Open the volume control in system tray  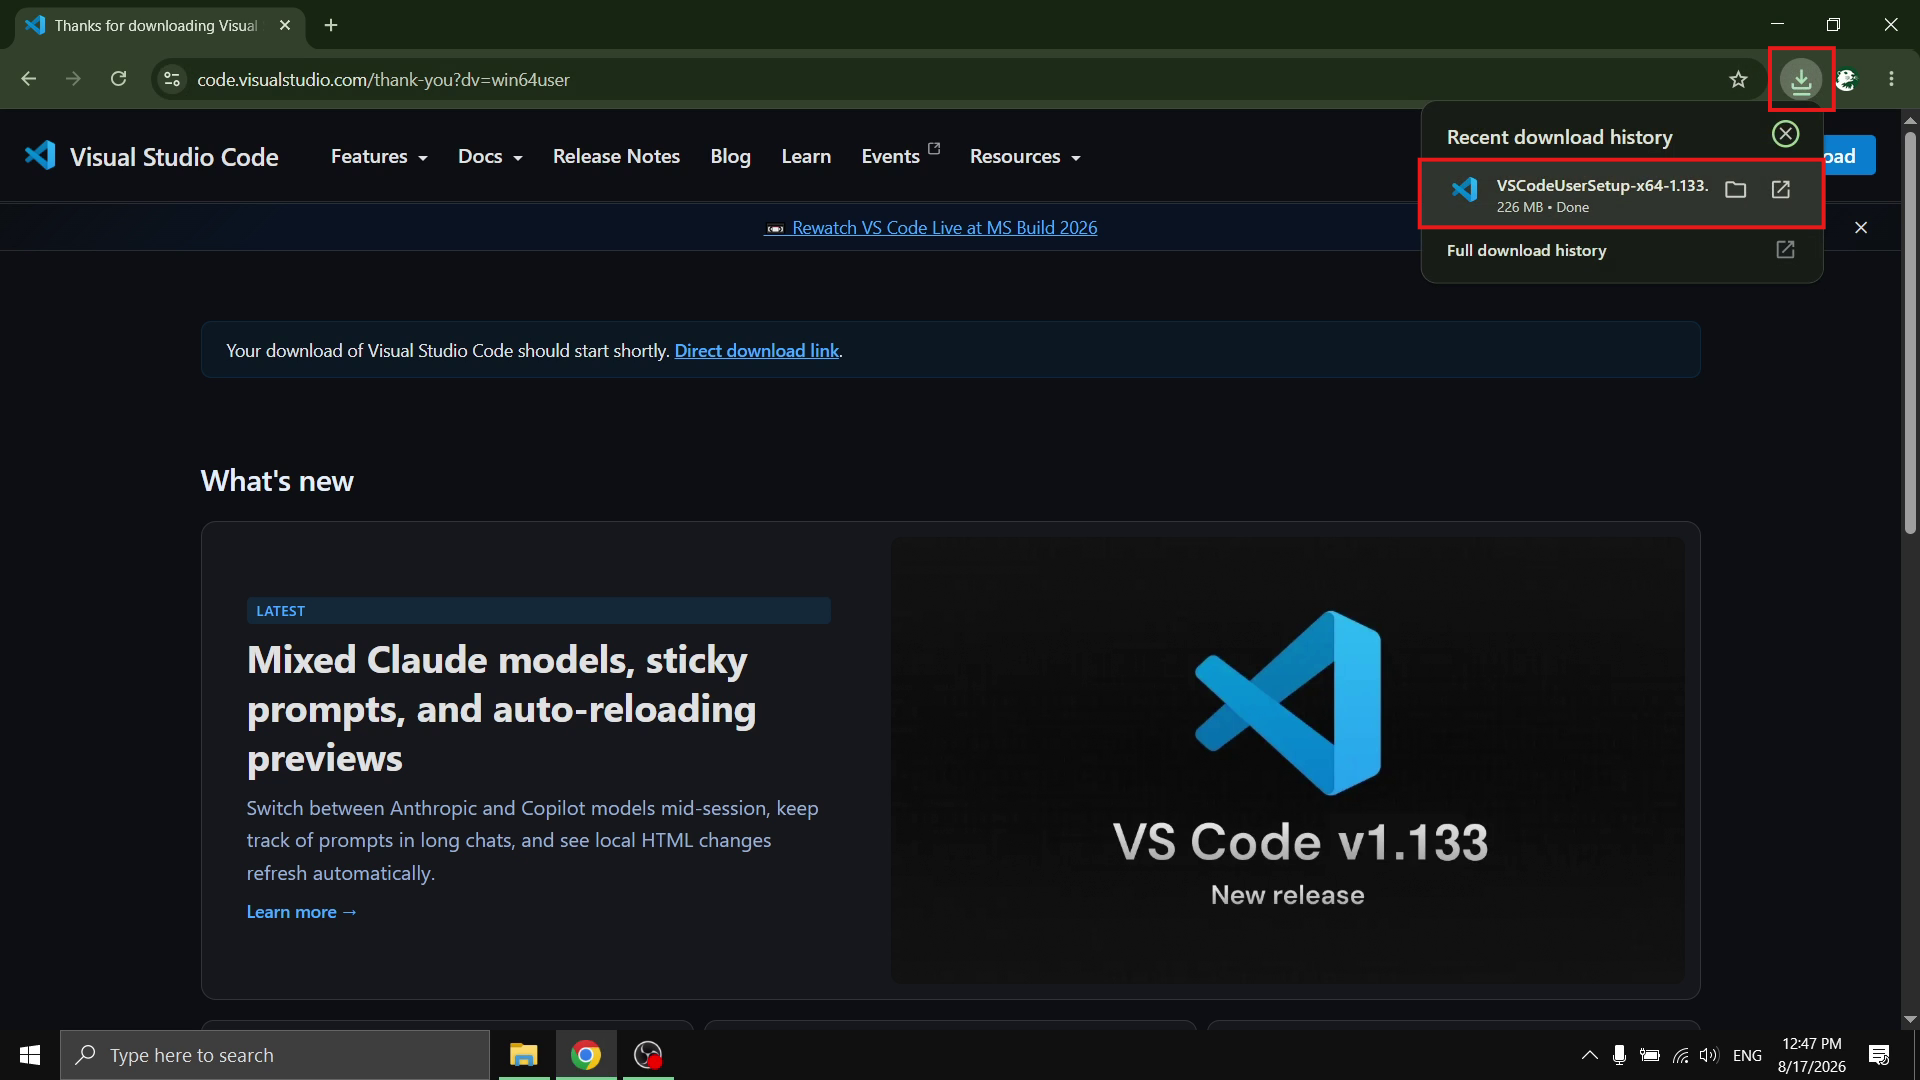point(1709,1055)
